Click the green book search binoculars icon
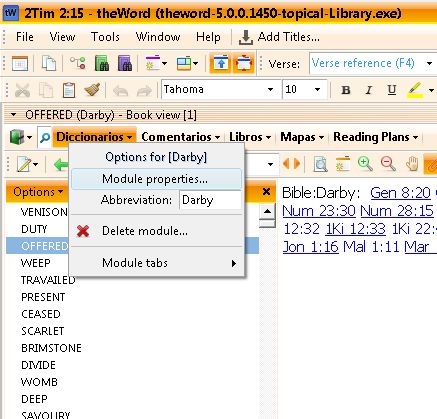The width and height of the screenshot is (437, 419). 102,63
